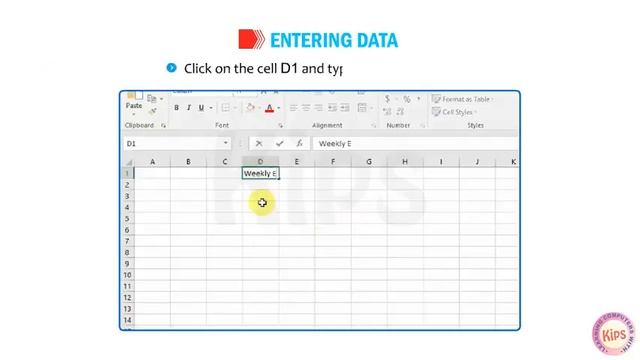Viewport: 640px width, 360px height.
Task: Select column D header
Action: coord(260,162)
